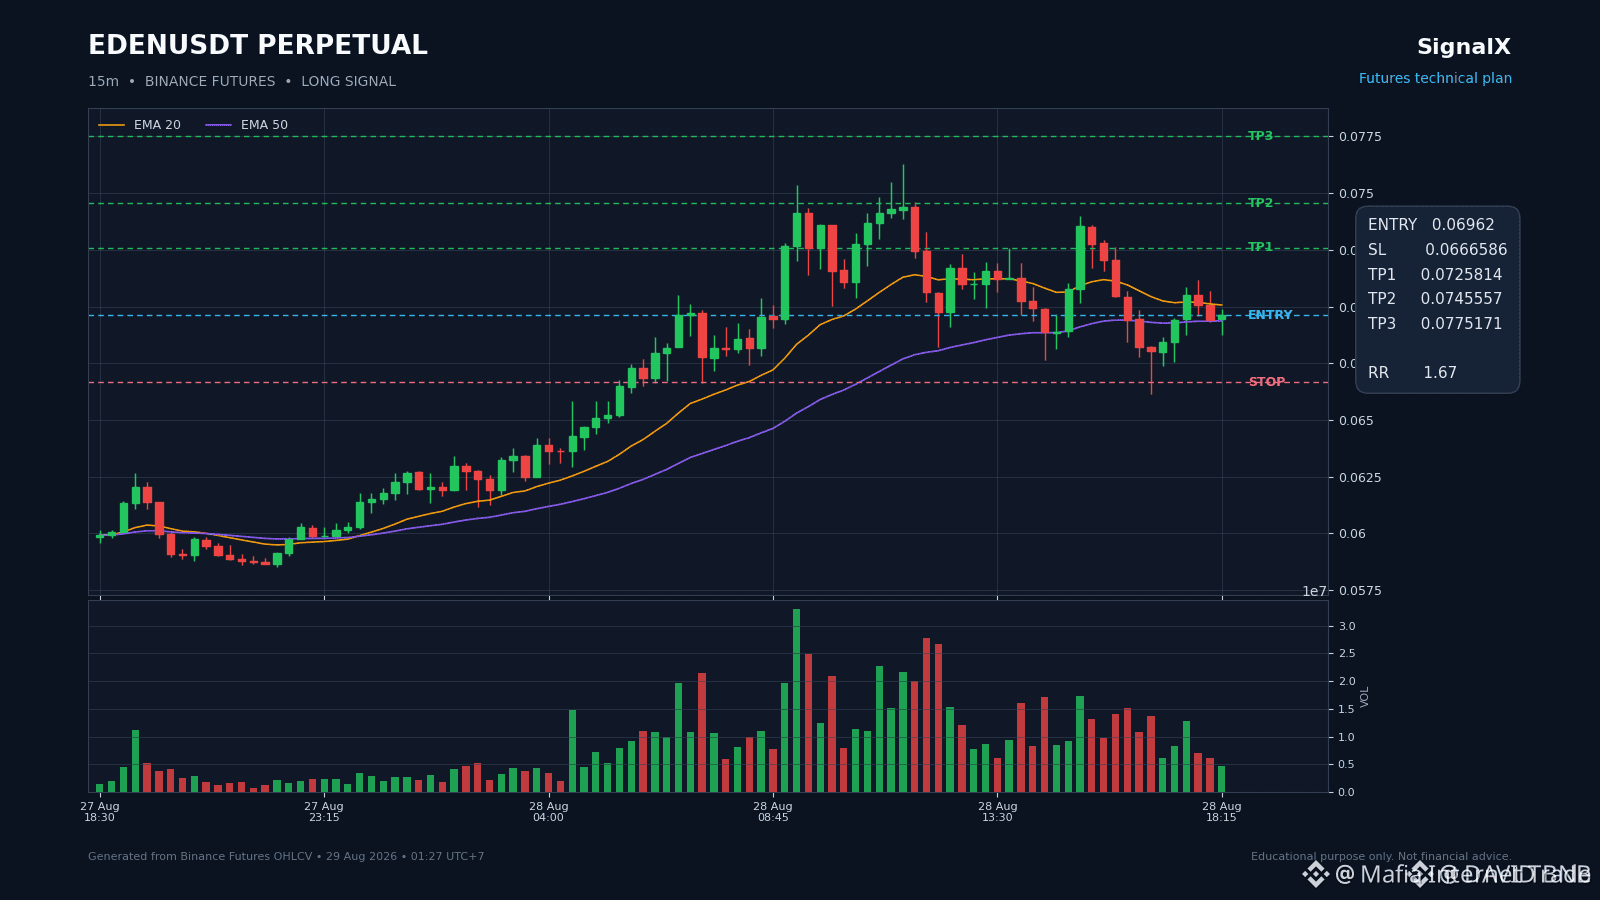Click the TP1 0.0725814 row in info box
This screenshot has height=900, width=1600.
coord(1435,275)
